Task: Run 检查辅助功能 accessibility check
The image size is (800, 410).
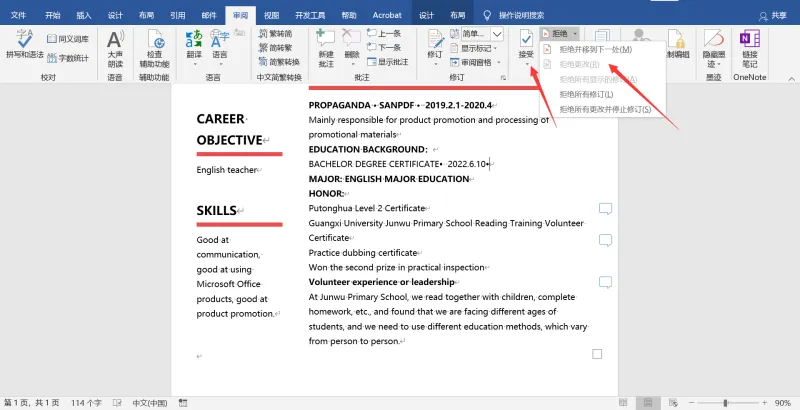Action: 155,49
